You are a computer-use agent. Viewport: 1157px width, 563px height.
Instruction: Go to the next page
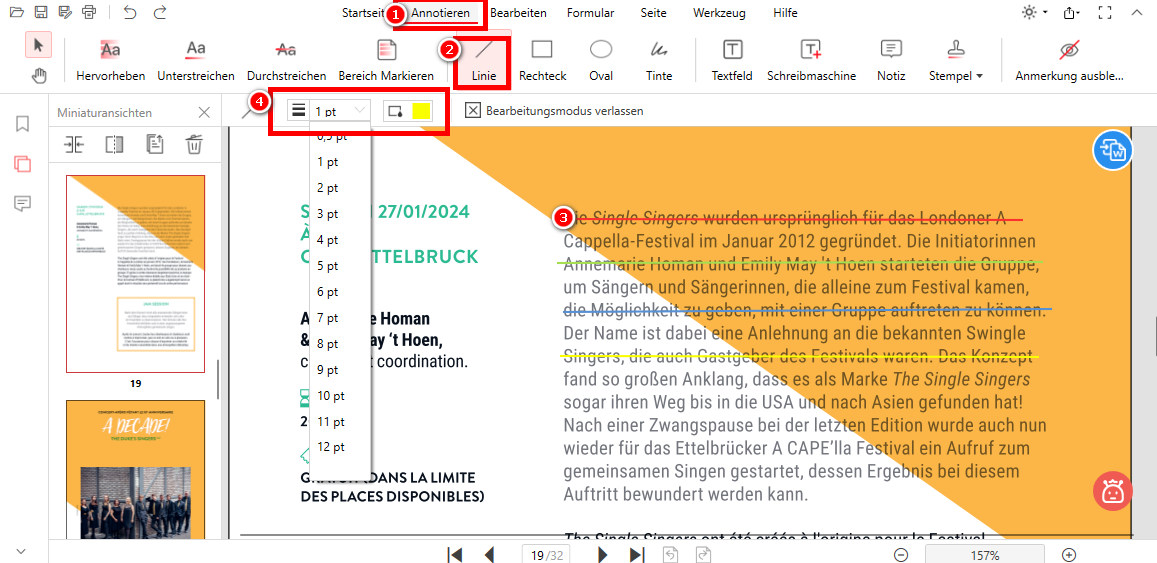click(603, 555)
